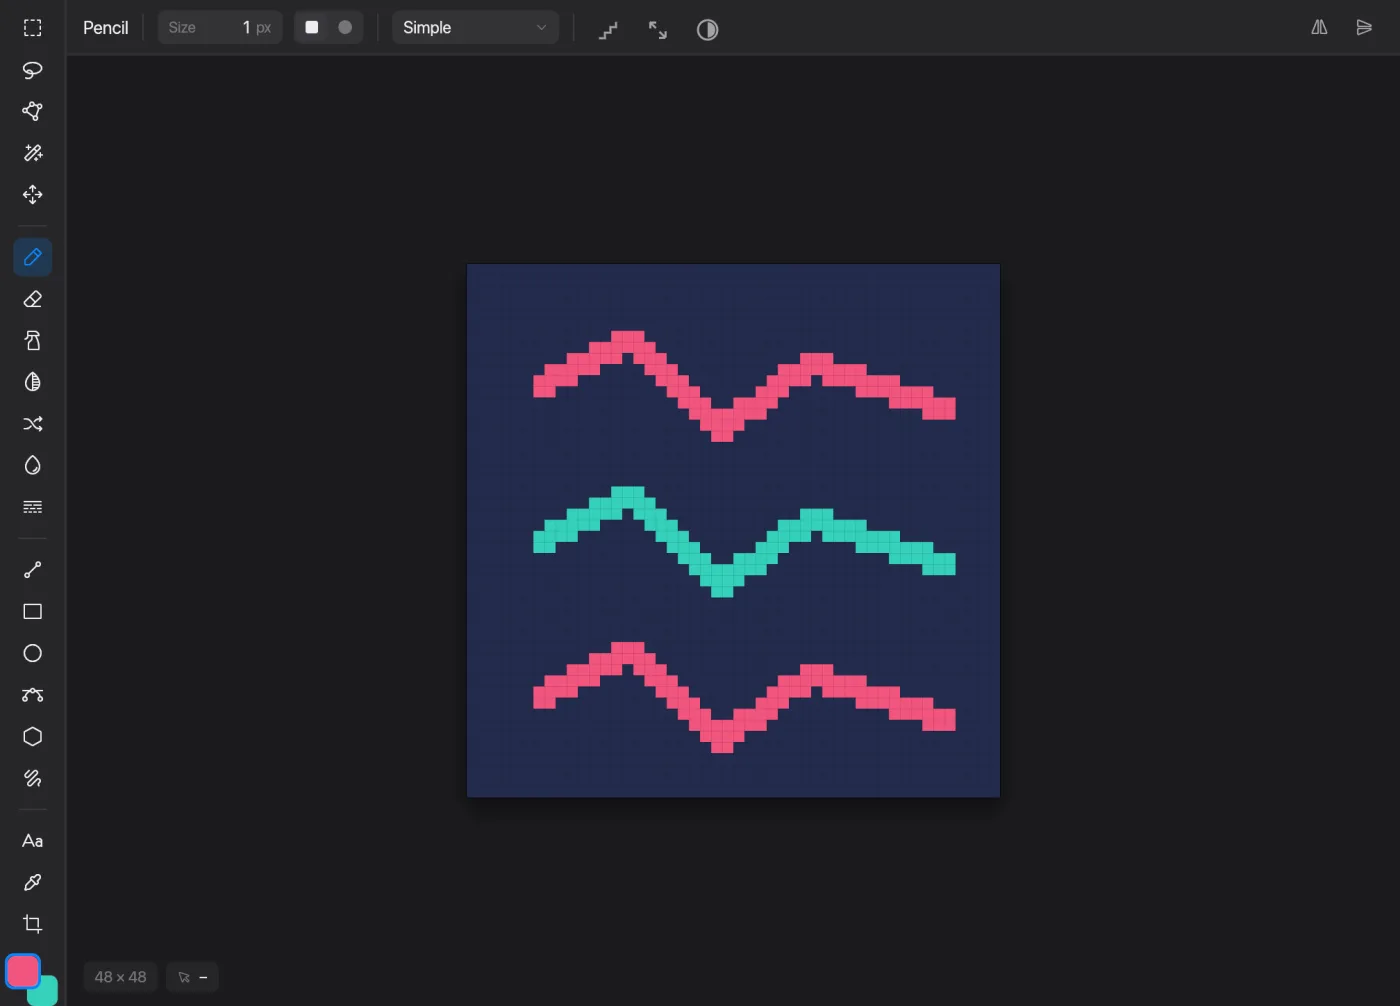This screenshot has height=1006, width=1400.
Task: Select the Ellipse shape tool
Action: [x=32, y=653]
